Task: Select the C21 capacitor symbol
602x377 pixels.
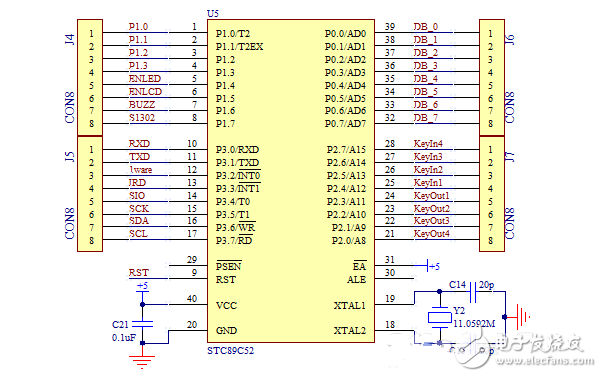Action: (142, 324)
